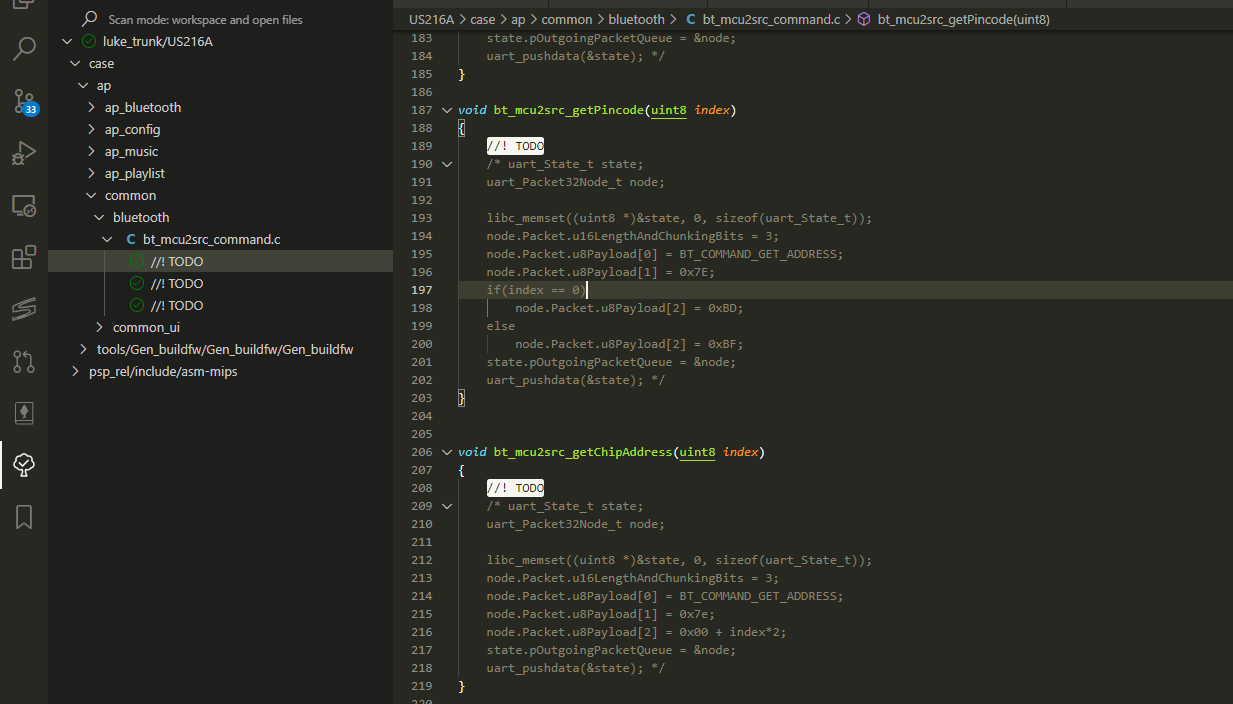Viewport: 1233px width, 704px height.
Task: Fold bt_mcu2src_getChipAddress function at line 206
Action: (x=447, y=452)
